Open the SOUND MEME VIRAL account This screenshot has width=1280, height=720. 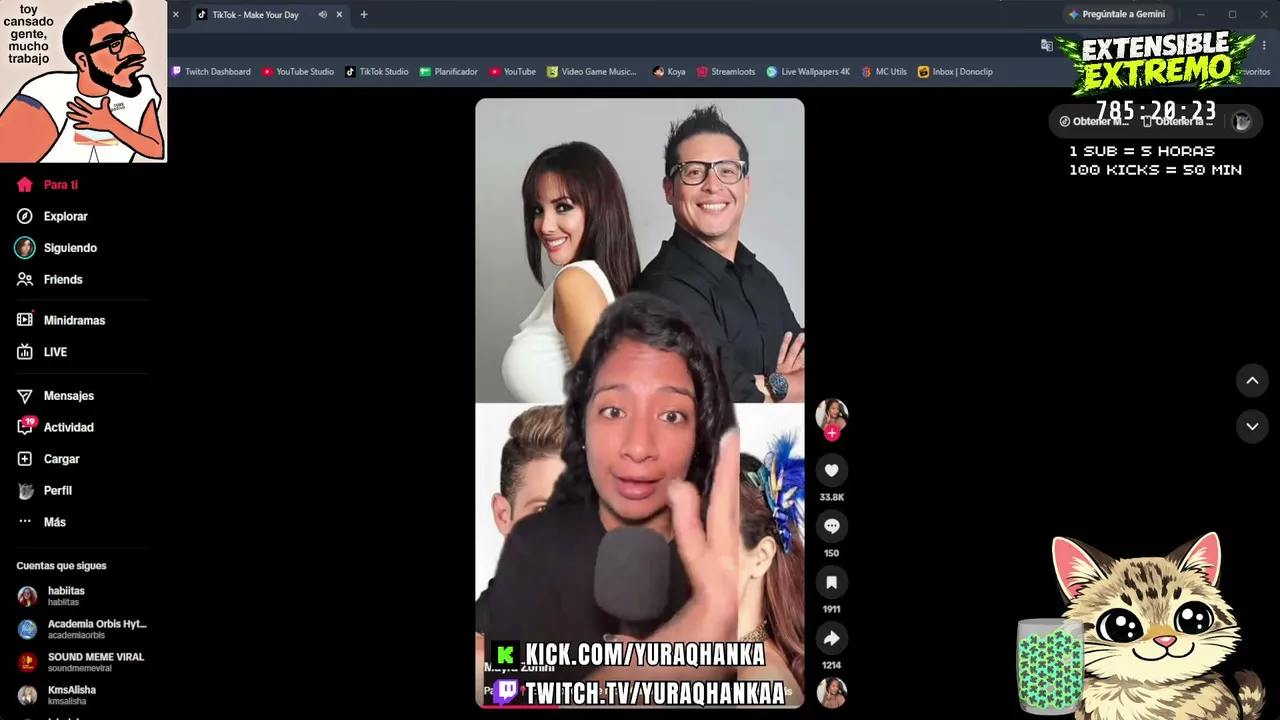(81, 662)
